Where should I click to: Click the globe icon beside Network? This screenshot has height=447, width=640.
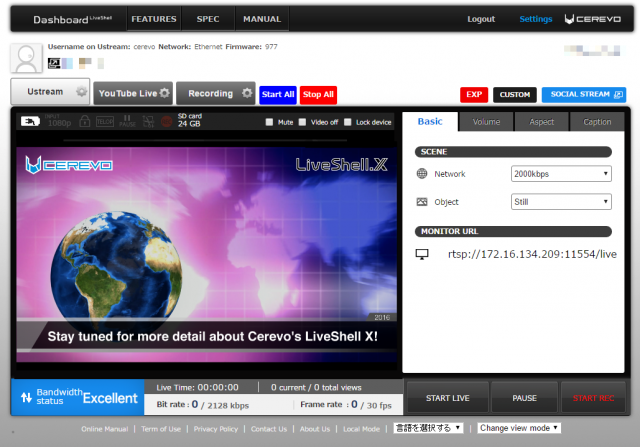coord(422,173)
